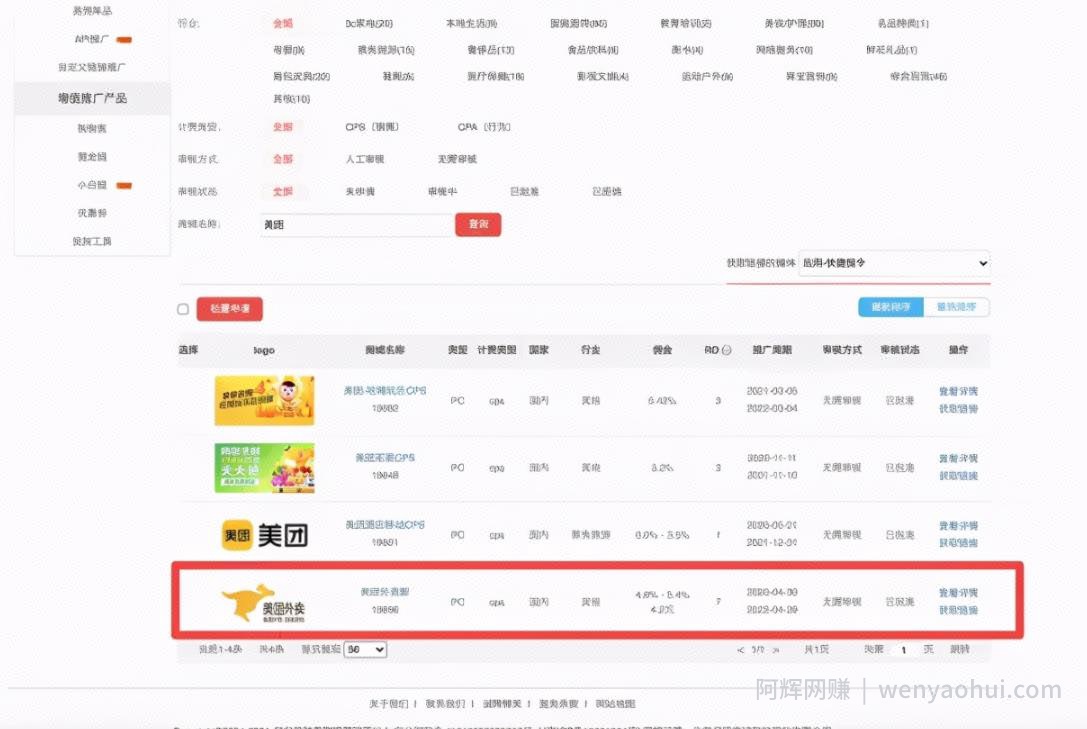Click the orange Meituan promo banner thumbnail
1087x729 pixels.
click(x=264, y=401)
